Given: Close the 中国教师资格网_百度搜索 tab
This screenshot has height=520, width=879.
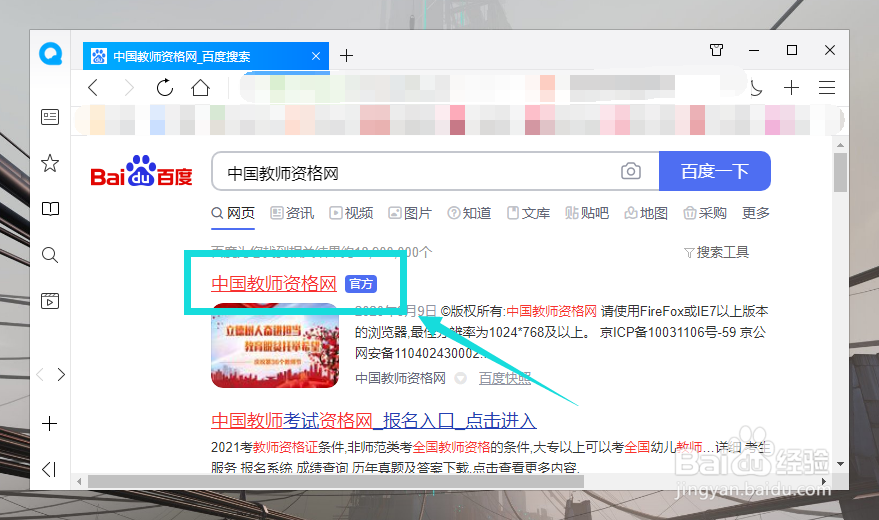Looking at the screenshot, I should click(x=316, y=56).
